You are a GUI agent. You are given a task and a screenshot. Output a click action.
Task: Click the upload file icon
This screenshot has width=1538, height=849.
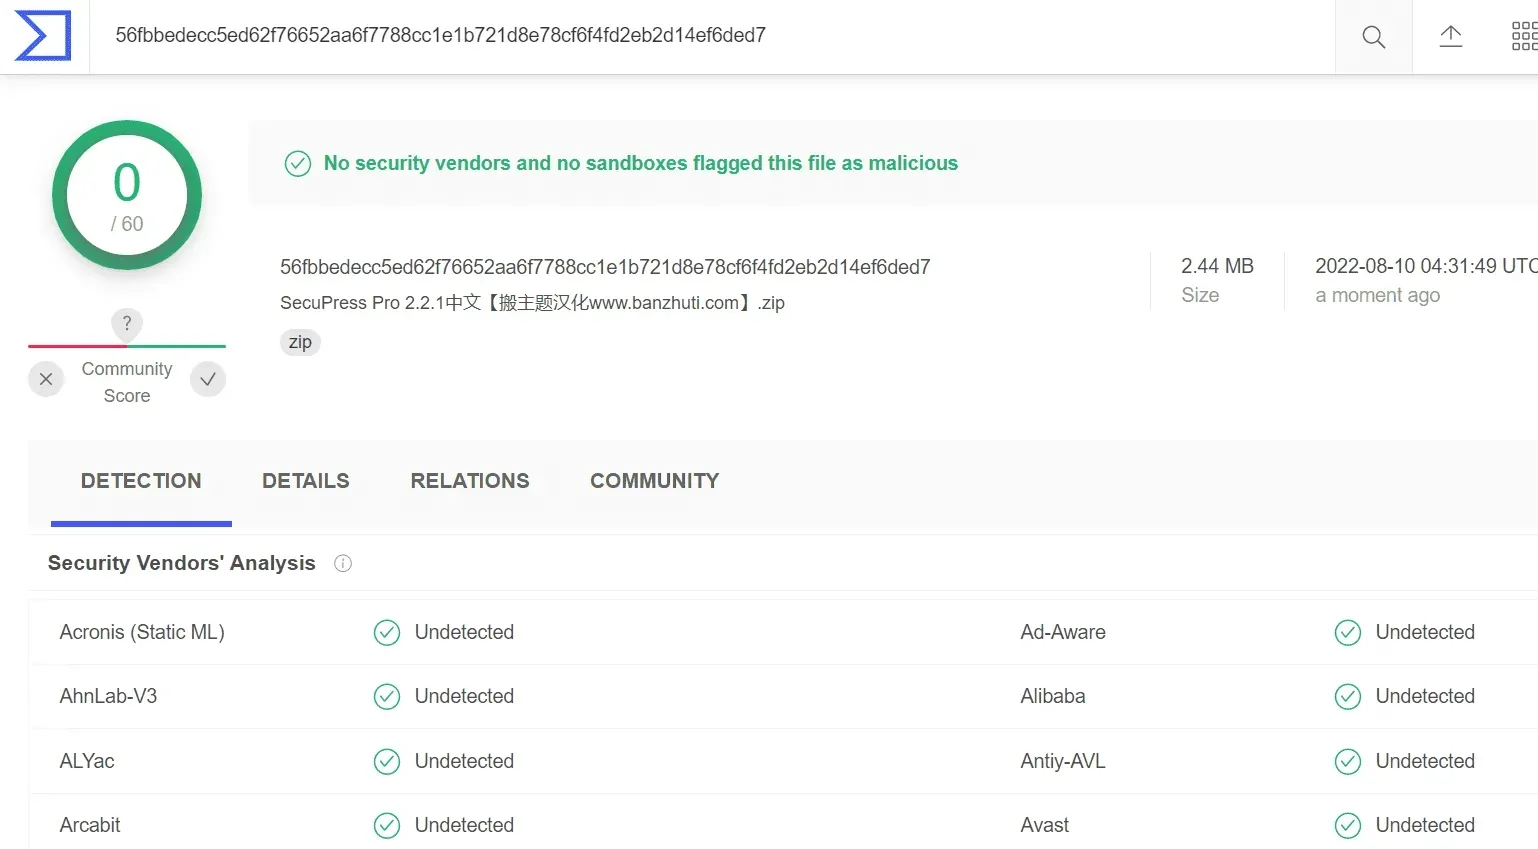click(1451, 37)
